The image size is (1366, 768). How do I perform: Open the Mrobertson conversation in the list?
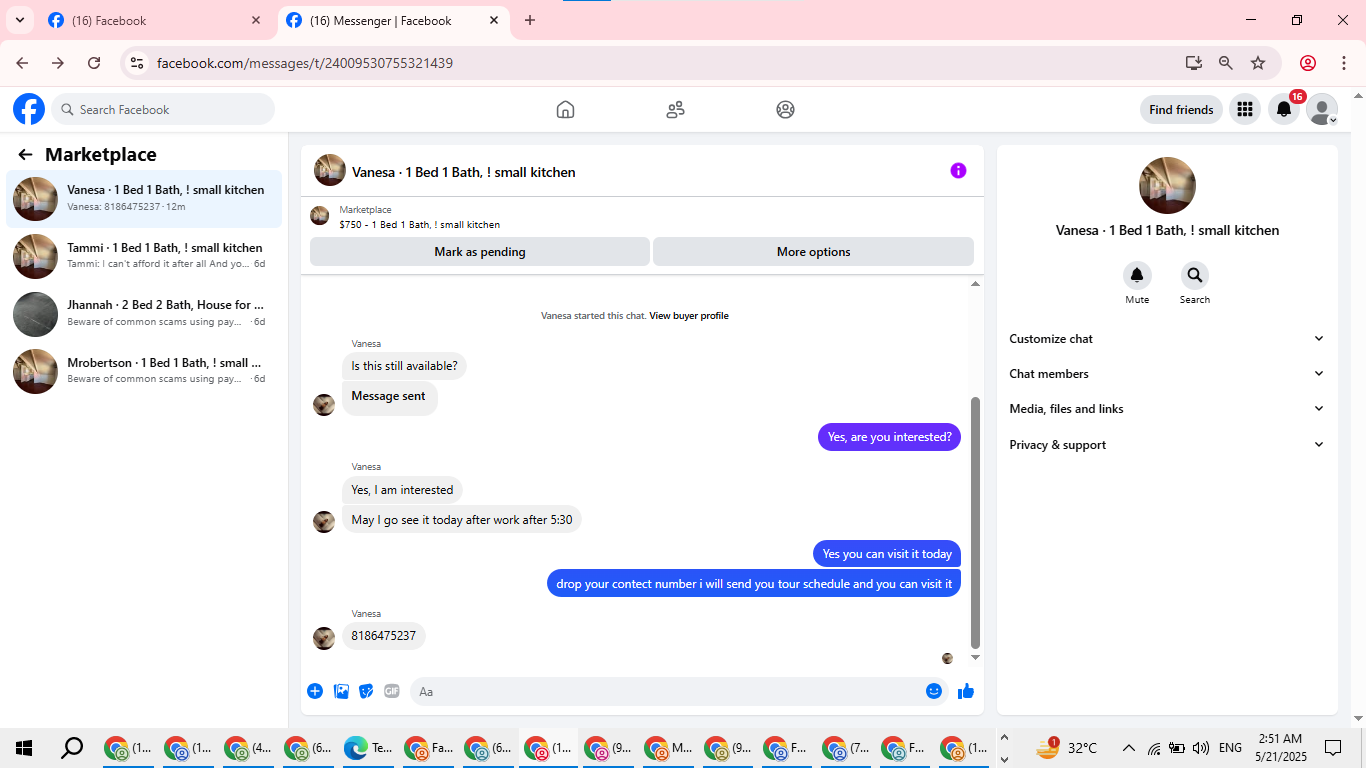144,372
